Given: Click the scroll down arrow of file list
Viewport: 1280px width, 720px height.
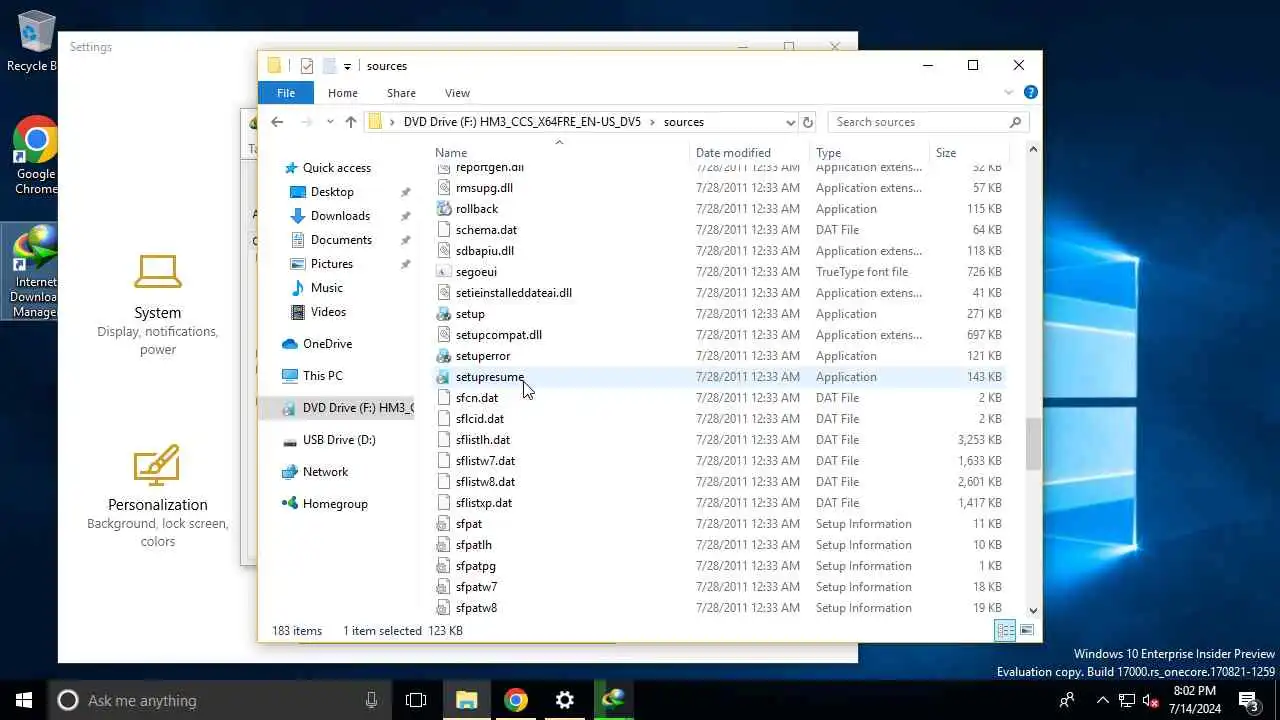Looking at the screenshot, I should (1033, 609).
